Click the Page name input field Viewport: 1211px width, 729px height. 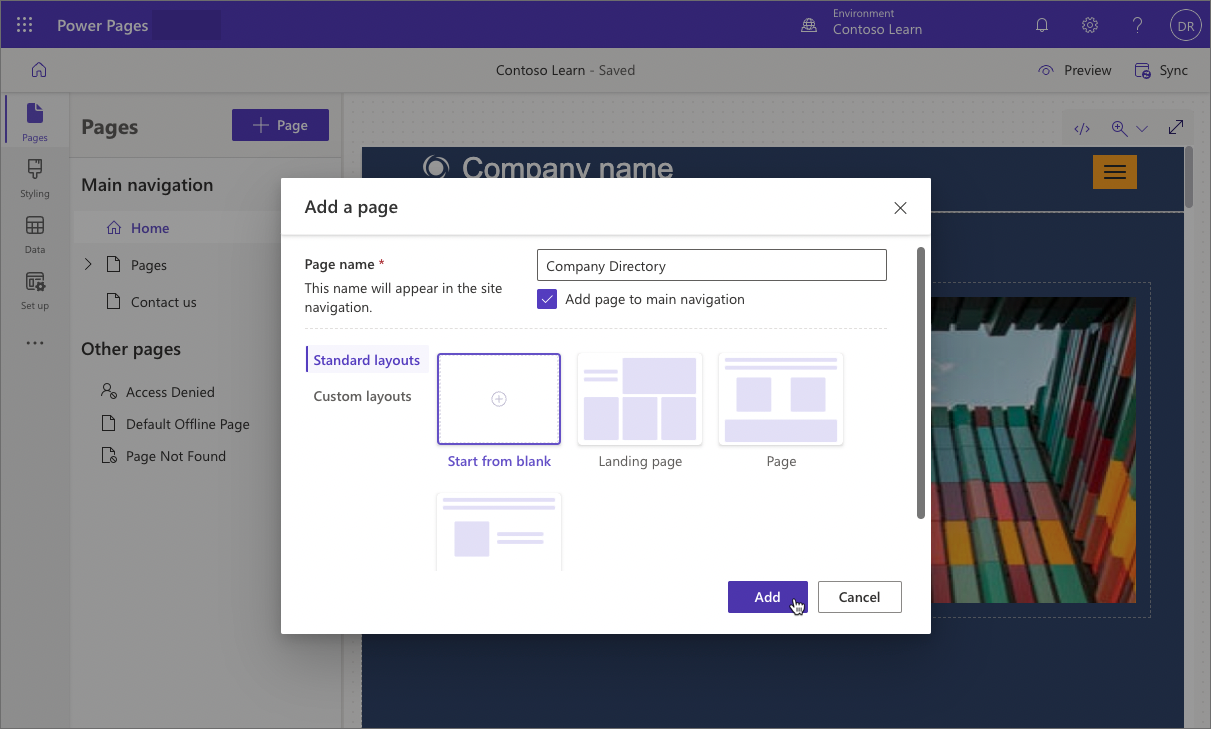click(x=712, y=265)
